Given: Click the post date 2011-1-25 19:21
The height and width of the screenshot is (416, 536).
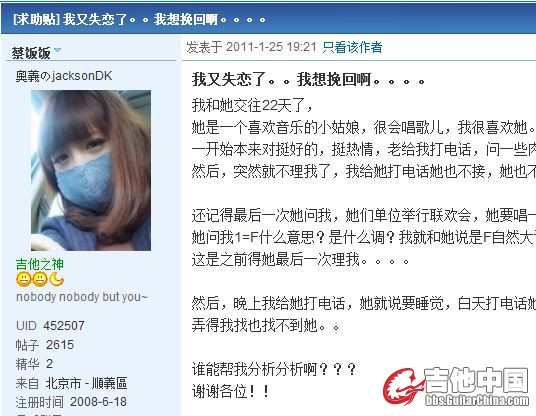Looking at the screenshot, I should pyautogui.click(x=271, y=47).
